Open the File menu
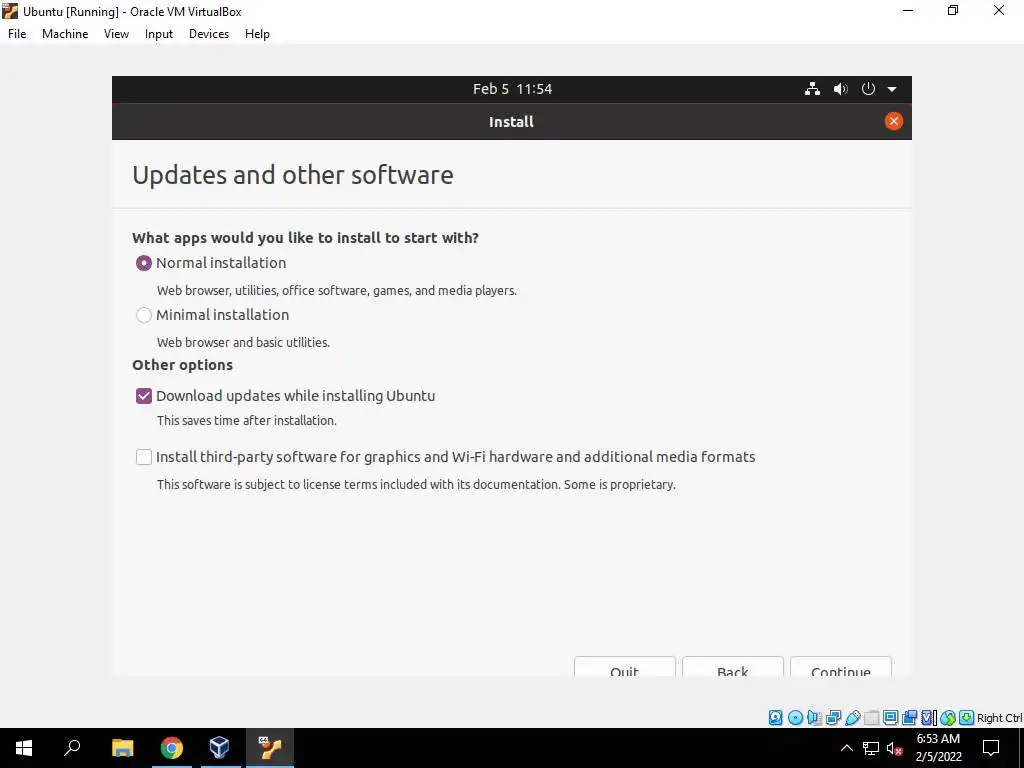 point(17,34)
